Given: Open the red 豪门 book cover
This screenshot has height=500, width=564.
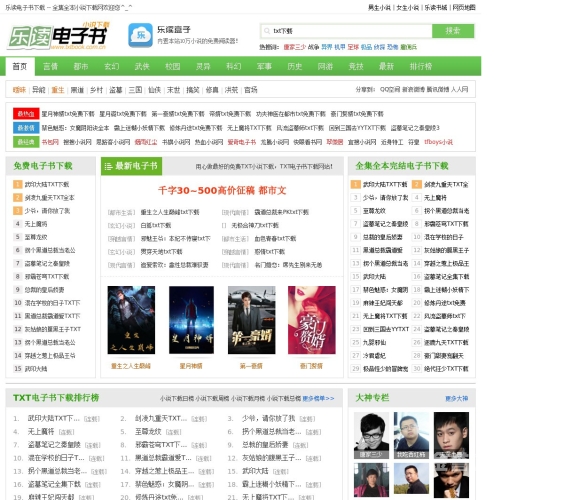Looking at the screenshot, I should (x=311, y=320).
